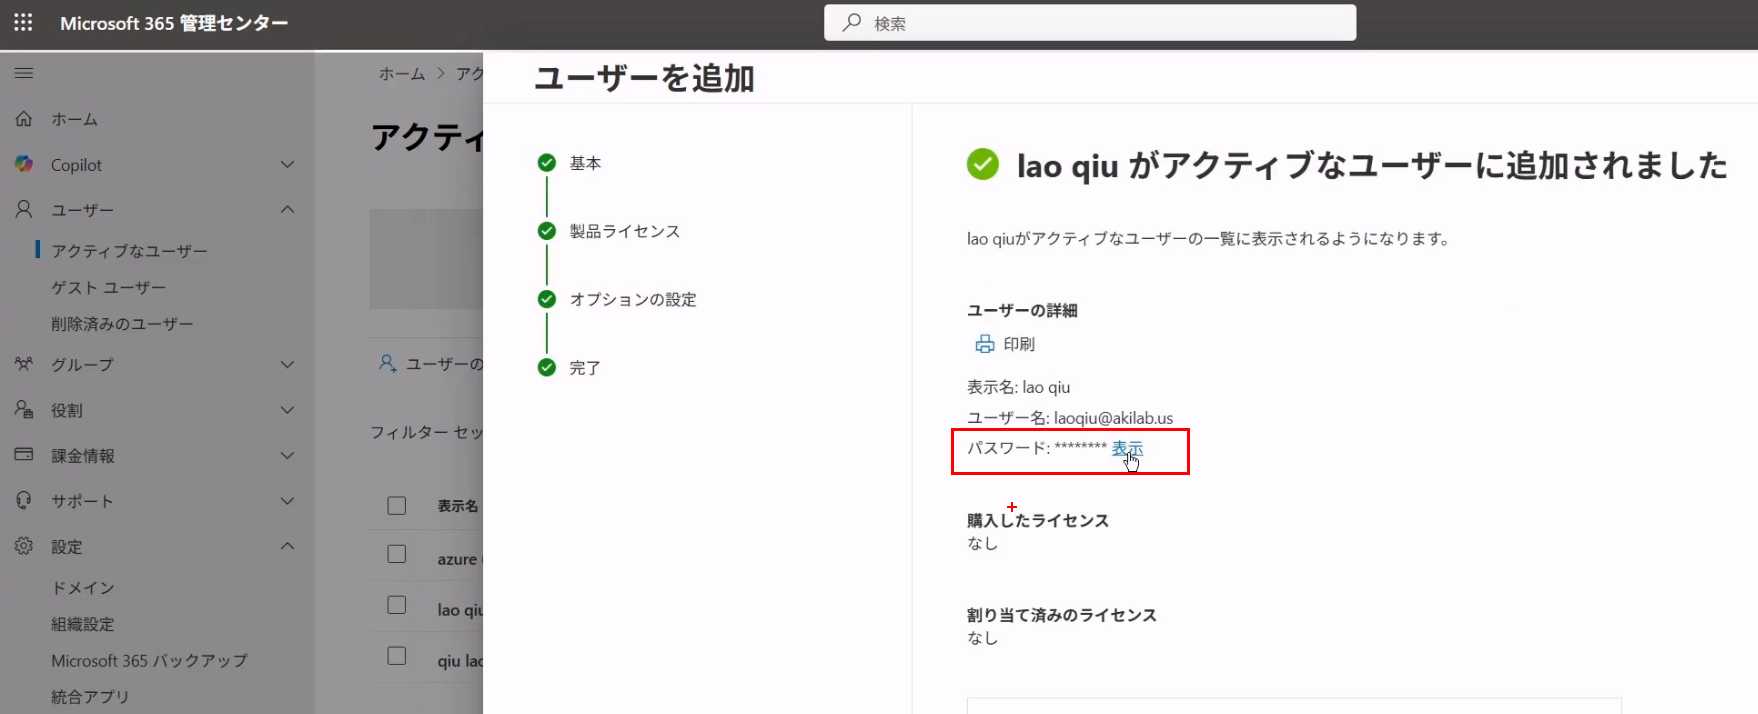Screen dimensions: 1758x714
Task: Click the 課金情報 card icon
Action: point(24,455)
